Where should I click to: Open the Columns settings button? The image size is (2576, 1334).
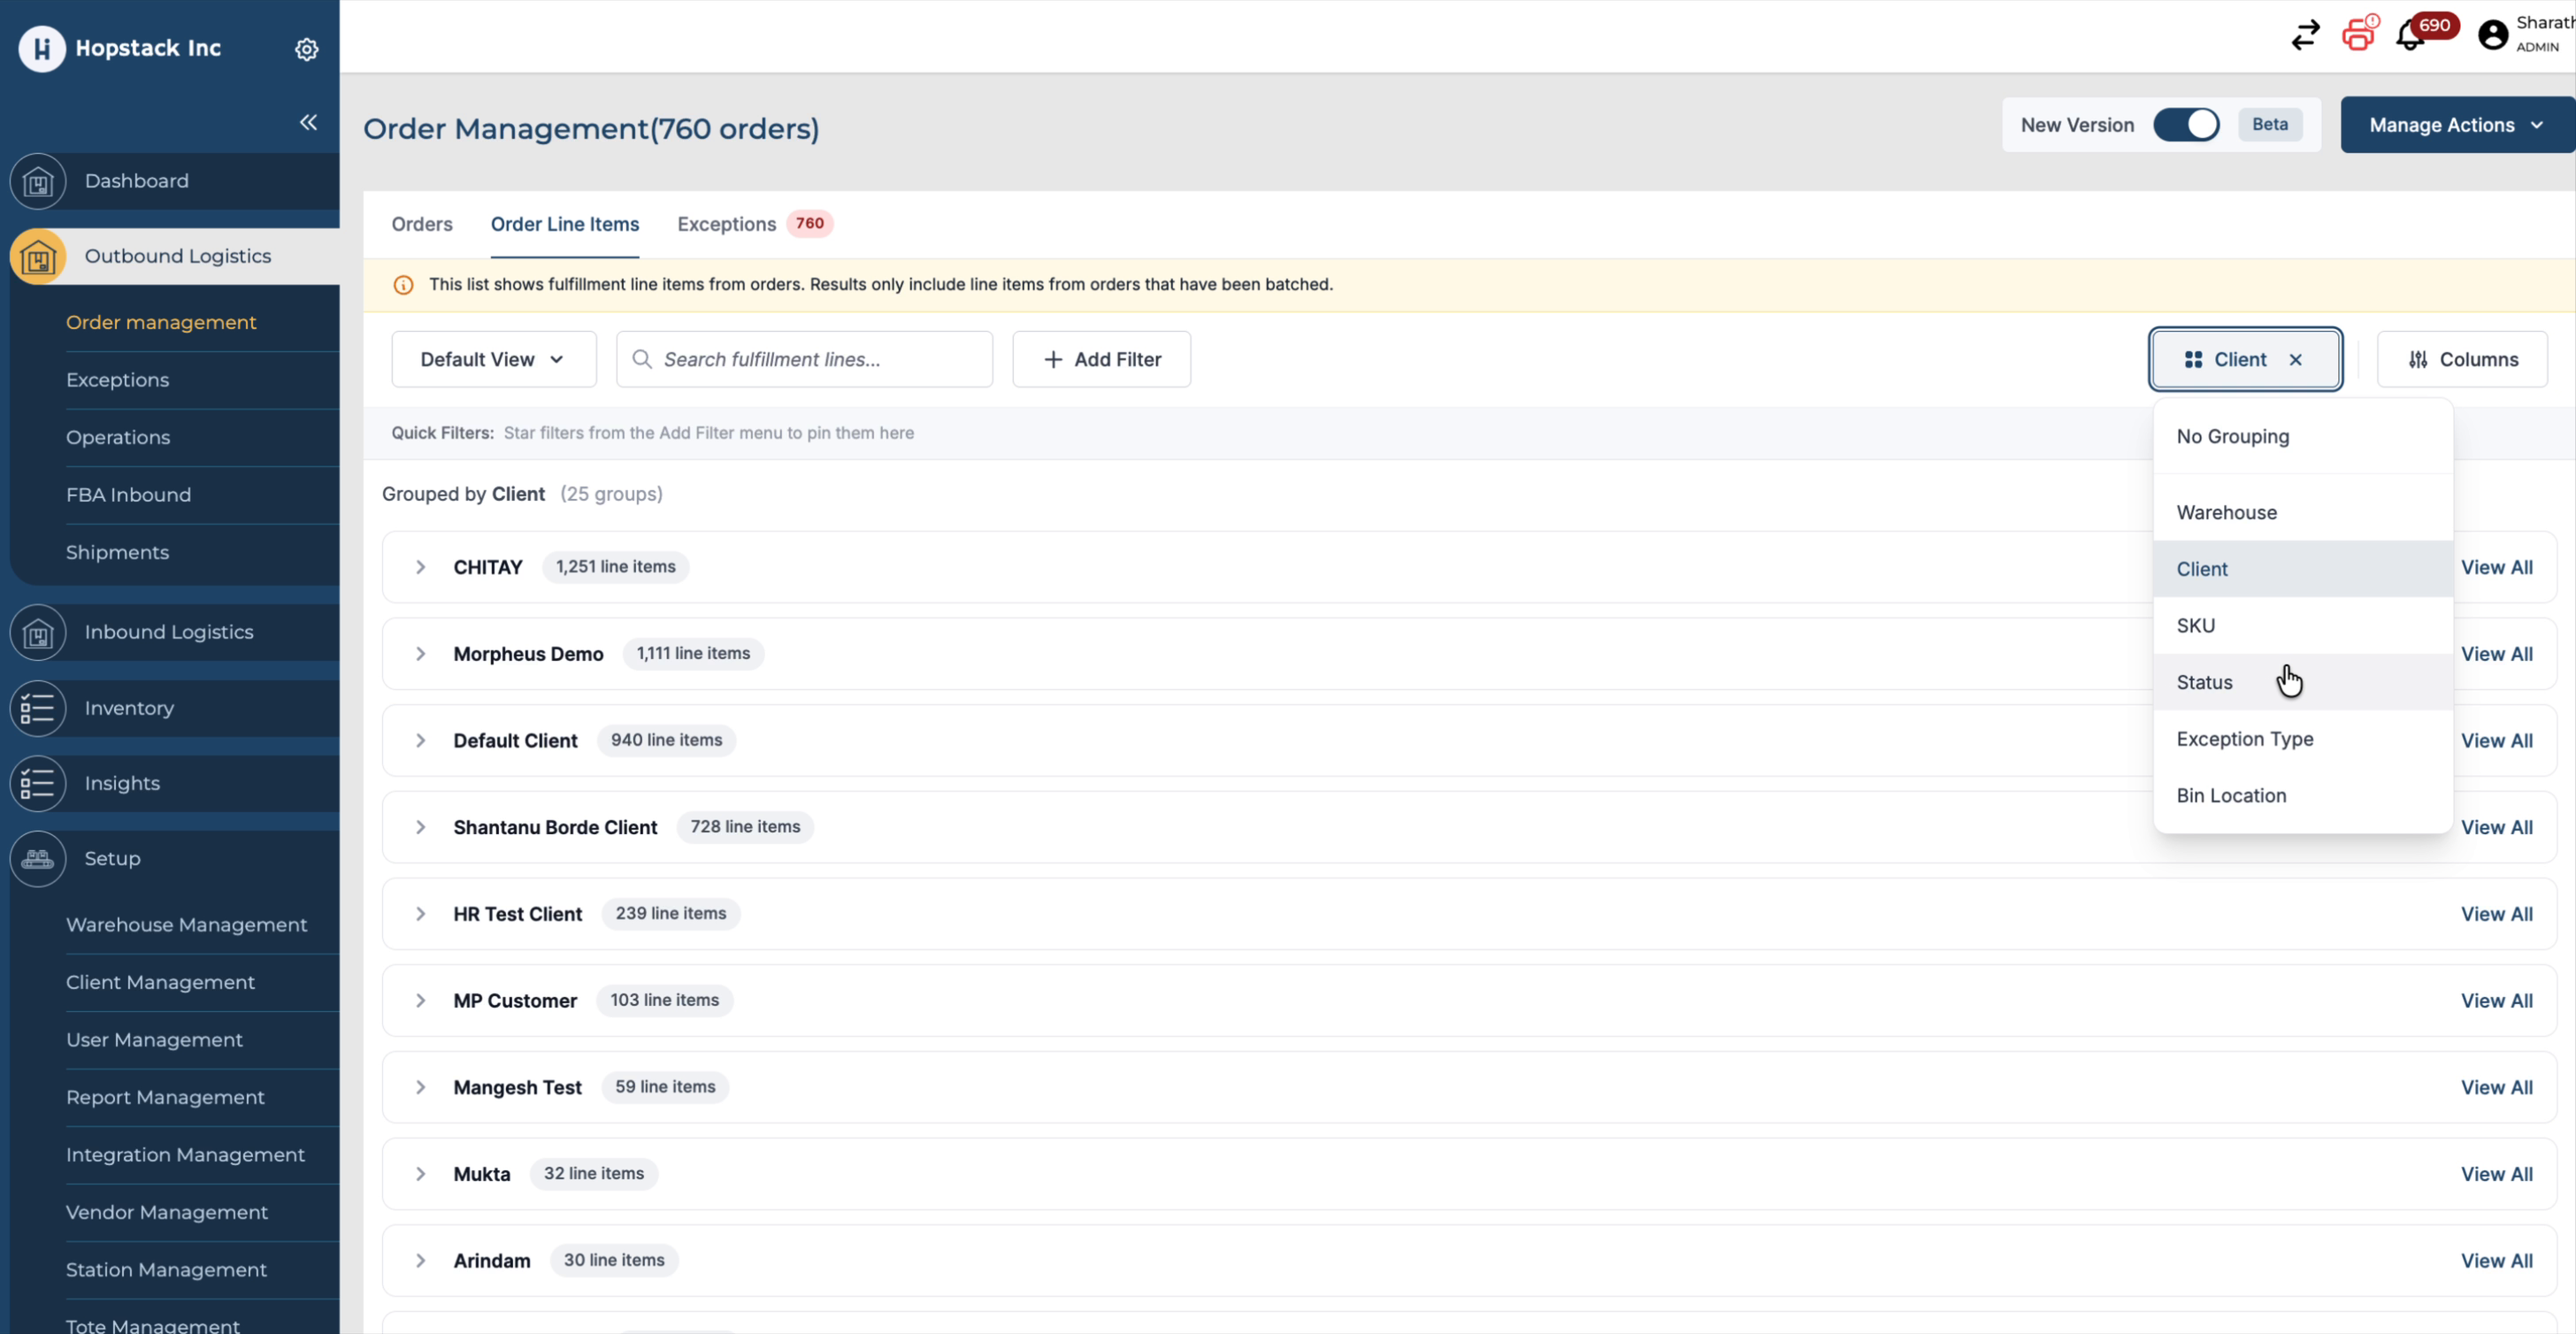[x=2462, y=359]
